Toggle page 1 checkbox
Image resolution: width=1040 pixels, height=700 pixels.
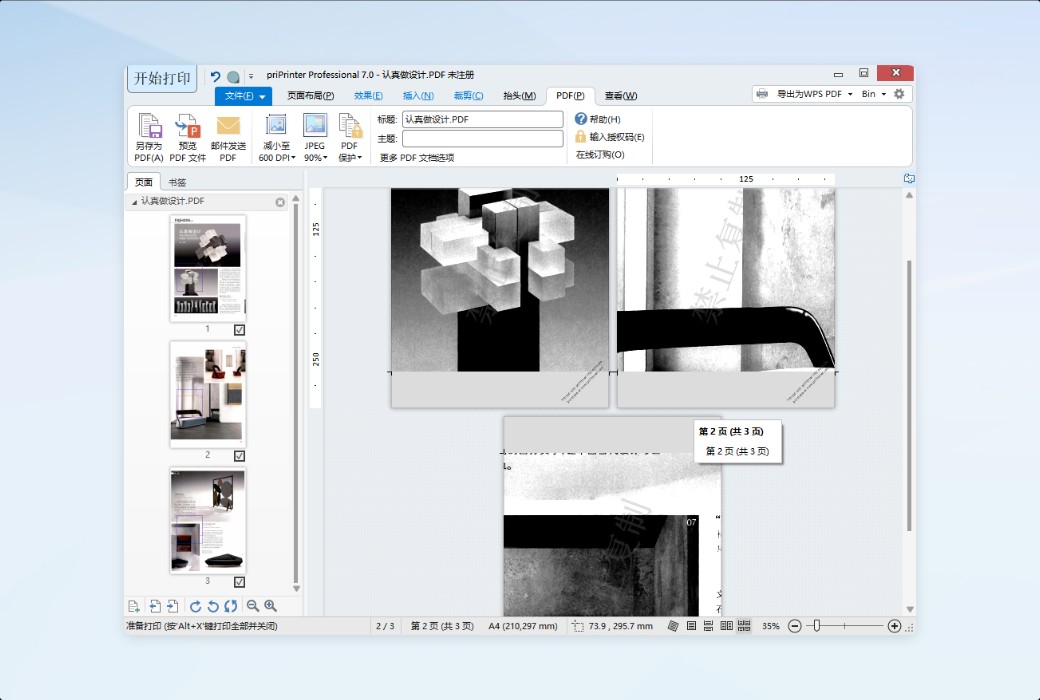[x=239, y=330]
